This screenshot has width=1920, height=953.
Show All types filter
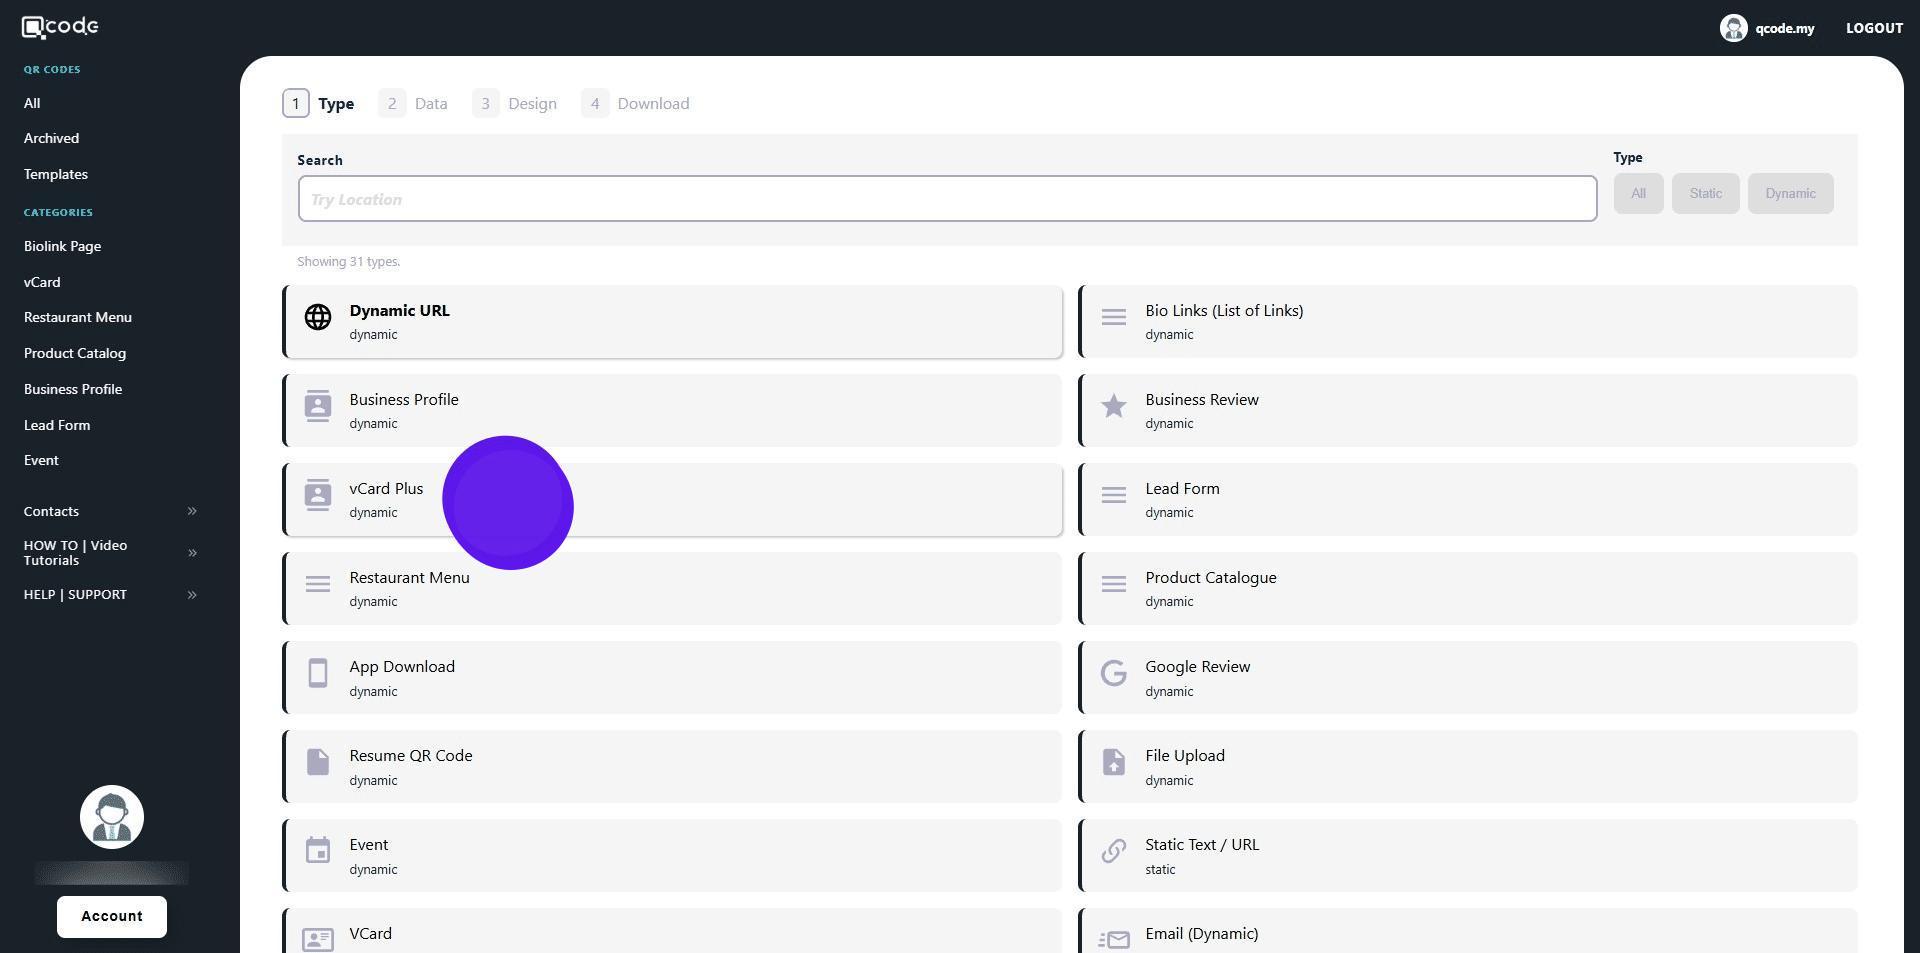click(1637, 194)
